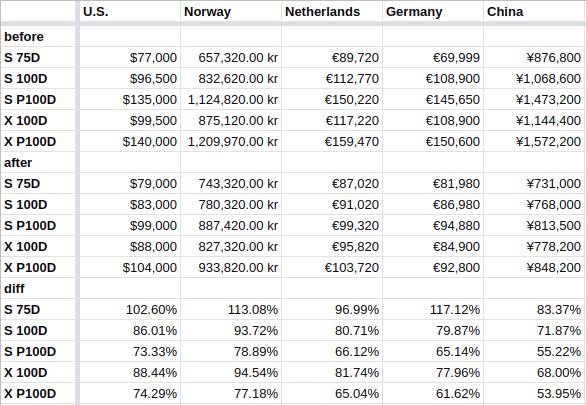Select the €69,999 Germany cell
This screenshot has height=405, width=586.
(433, 58)
